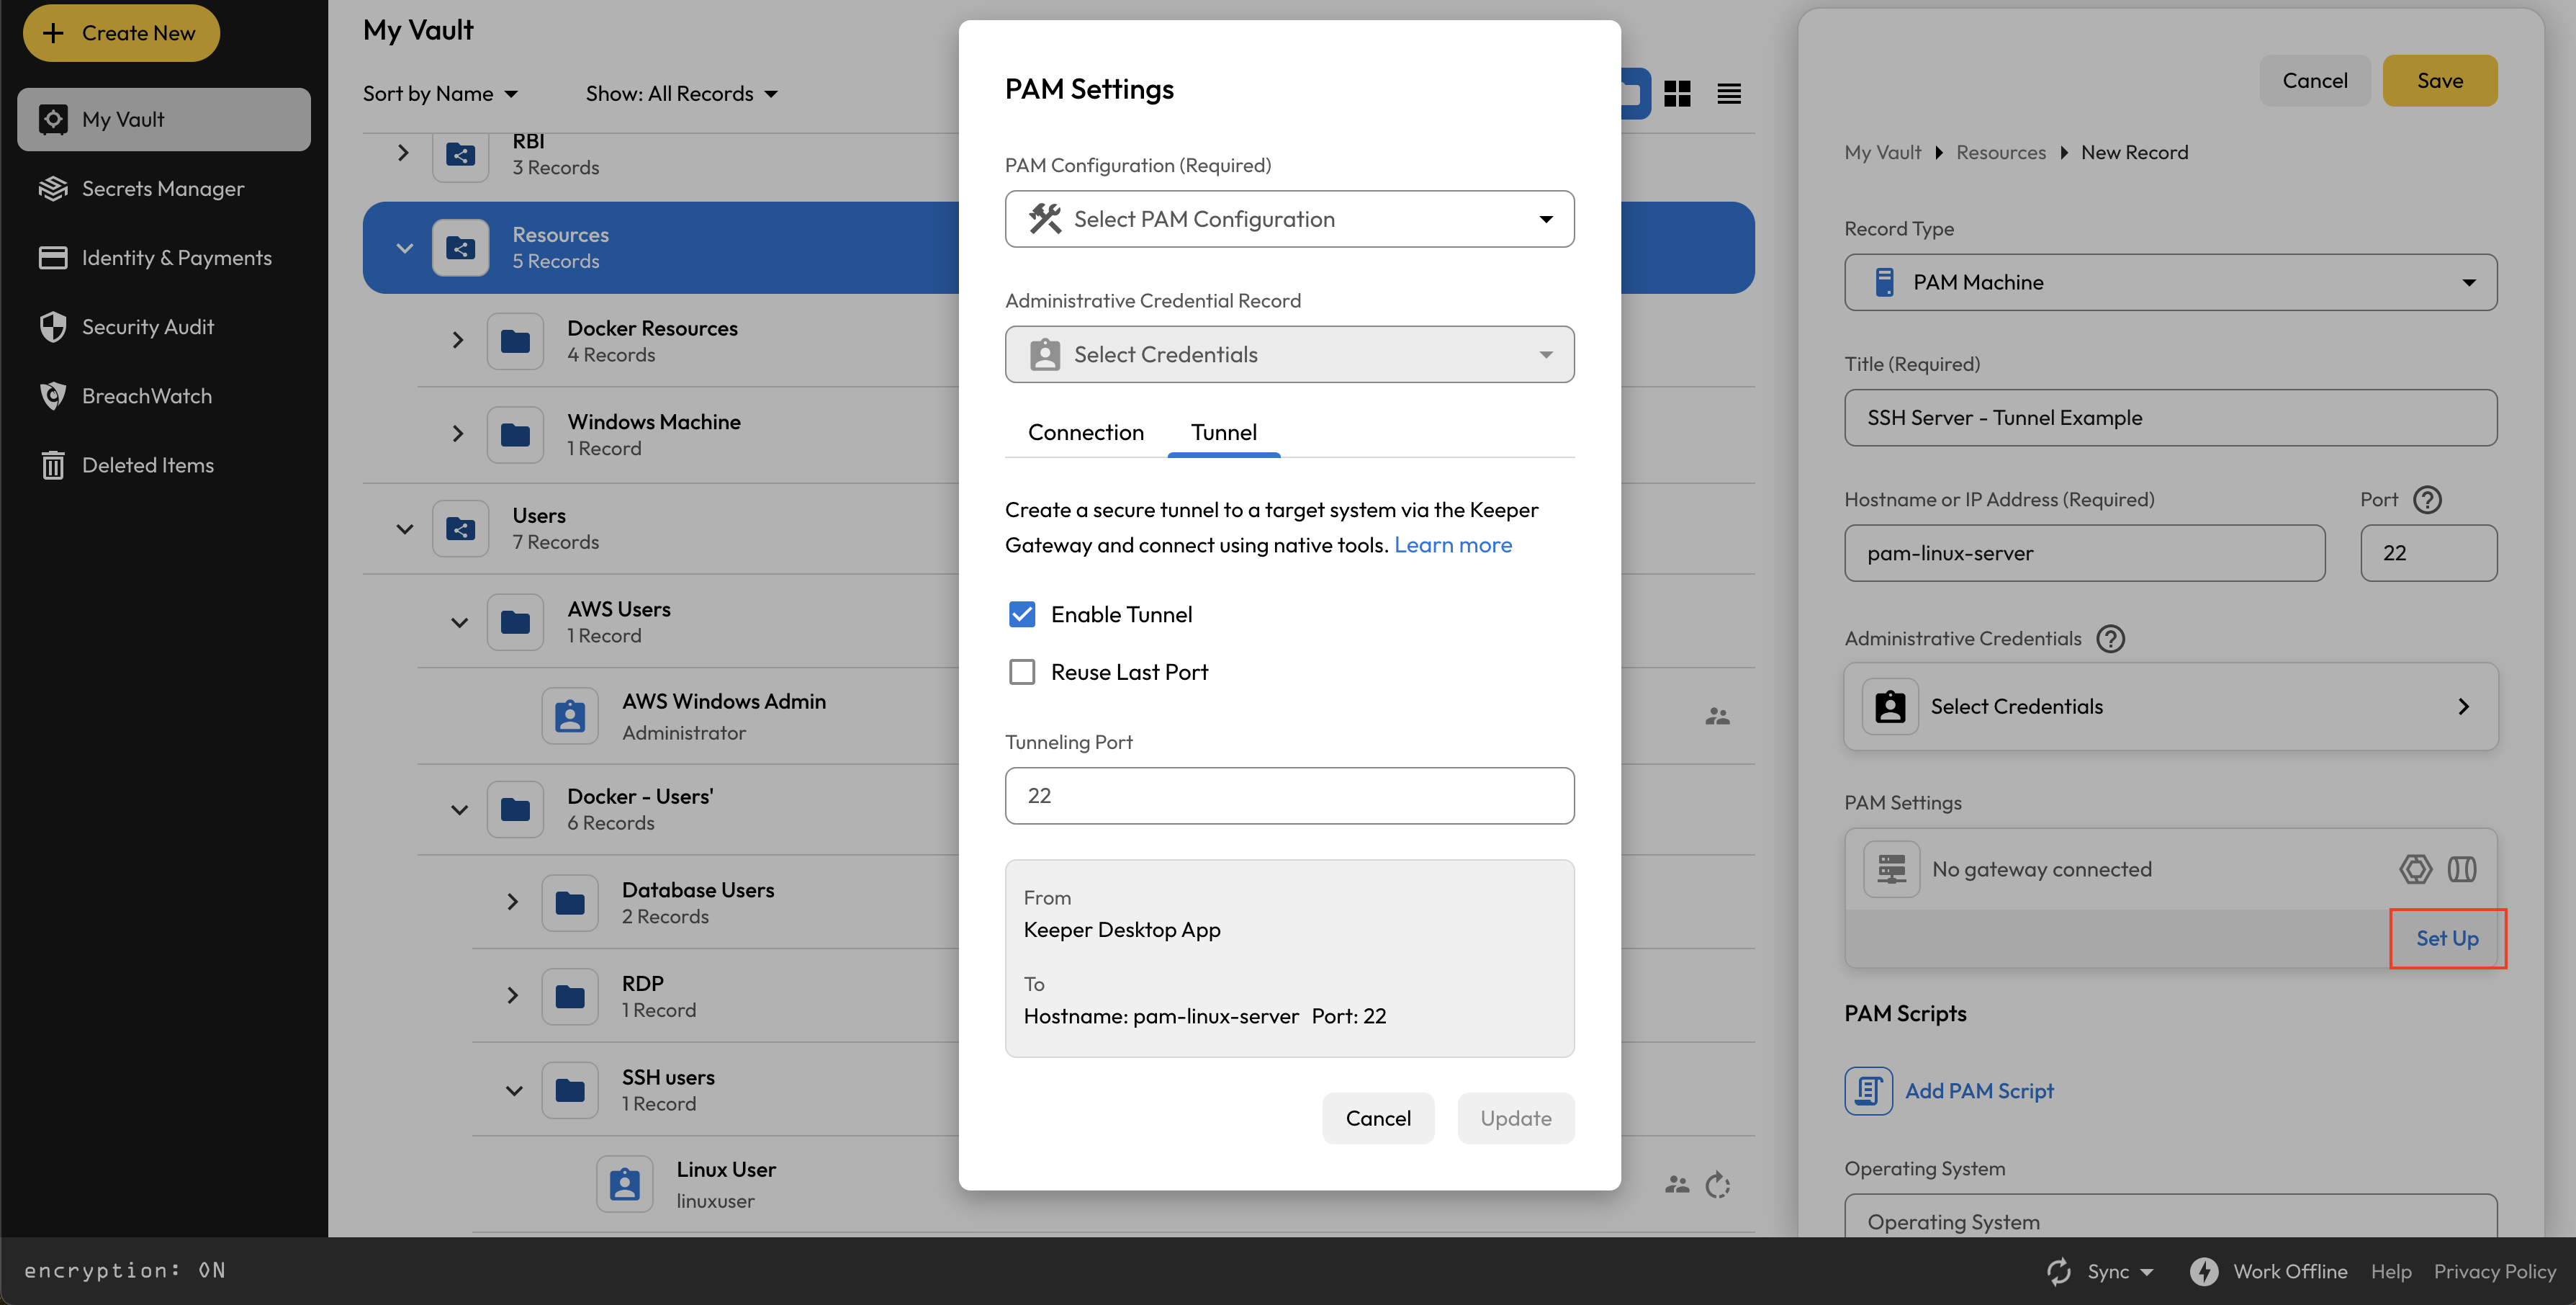
Task: Open the Select PAM Configuration dropdown
Action: 1289,219
